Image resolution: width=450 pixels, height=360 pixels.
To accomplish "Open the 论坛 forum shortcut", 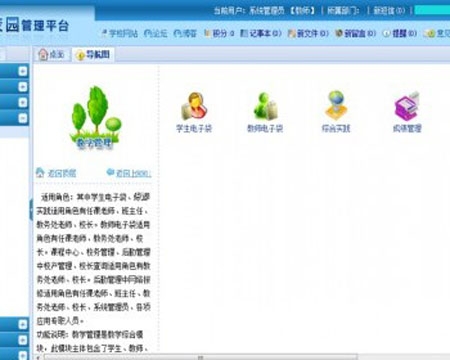I will click(x=156, y=33).
